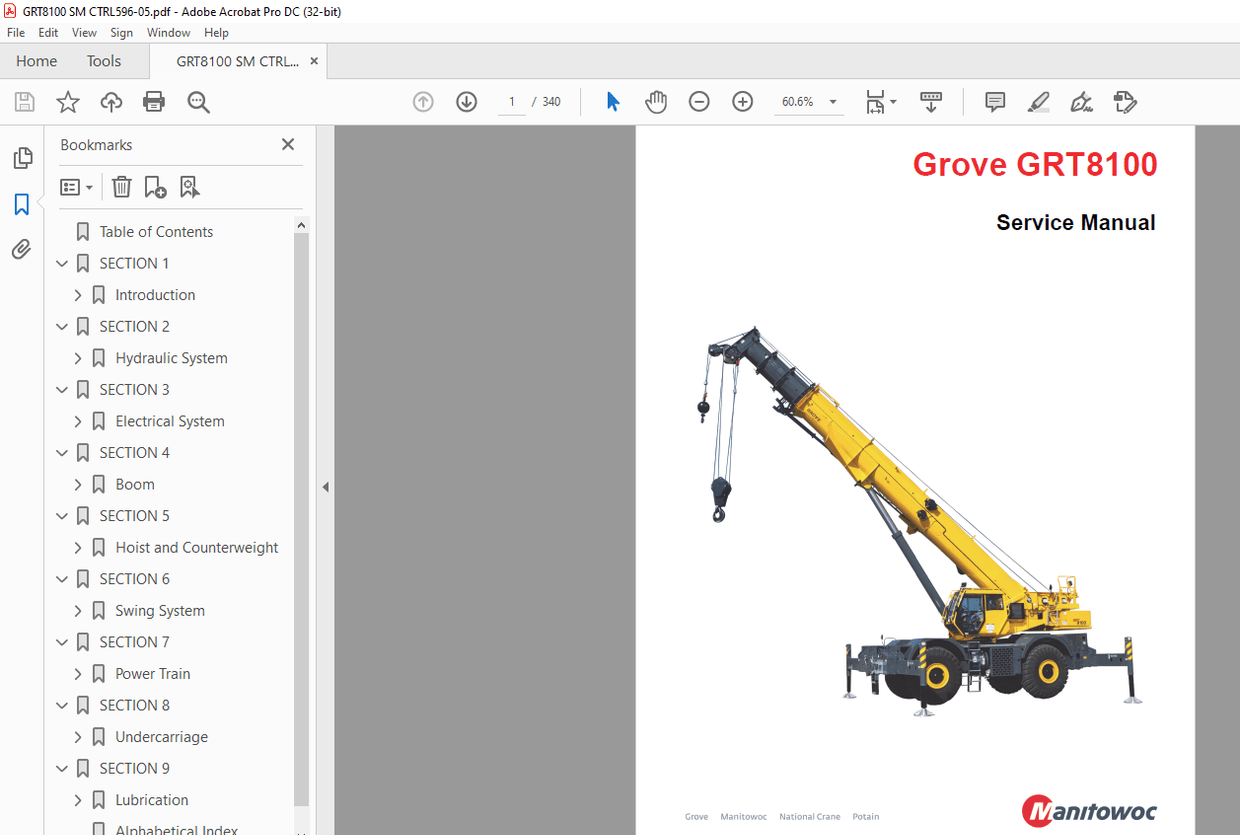Add new bookmark icon
This screenshot has height=835, width=1240.
pyautogui.click(x=155, y=187)
